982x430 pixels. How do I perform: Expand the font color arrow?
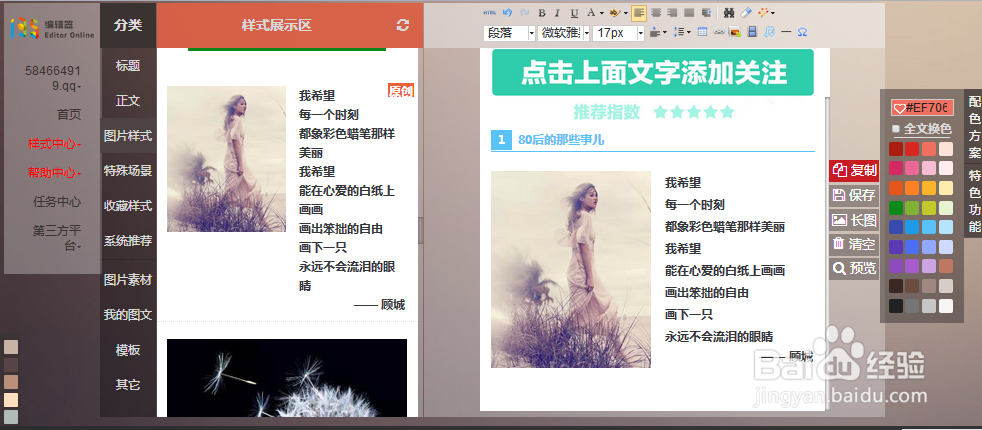pyautogui.click(x=602, y=13)
